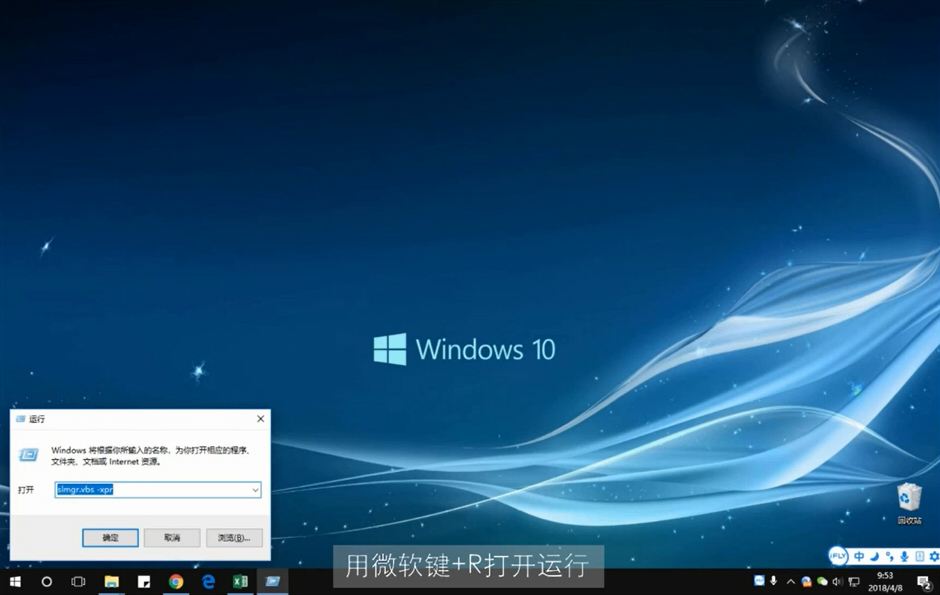Open Excel from the taskbar
The image size is (940, 595).
click(240, 582)
